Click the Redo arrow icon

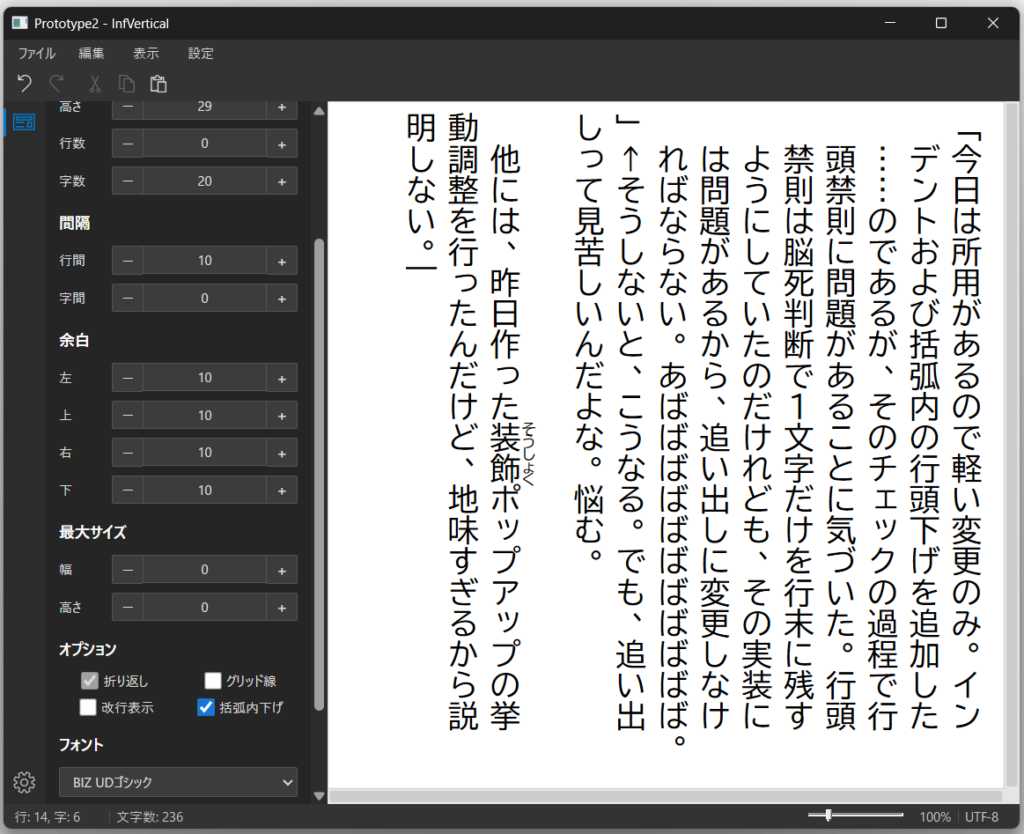[57, 84]
